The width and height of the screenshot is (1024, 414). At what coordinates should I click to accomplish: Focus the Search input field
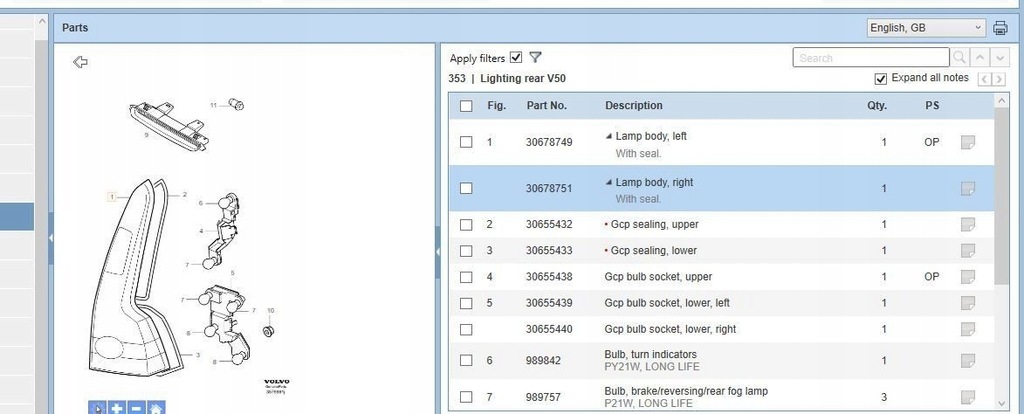[871, 57]
